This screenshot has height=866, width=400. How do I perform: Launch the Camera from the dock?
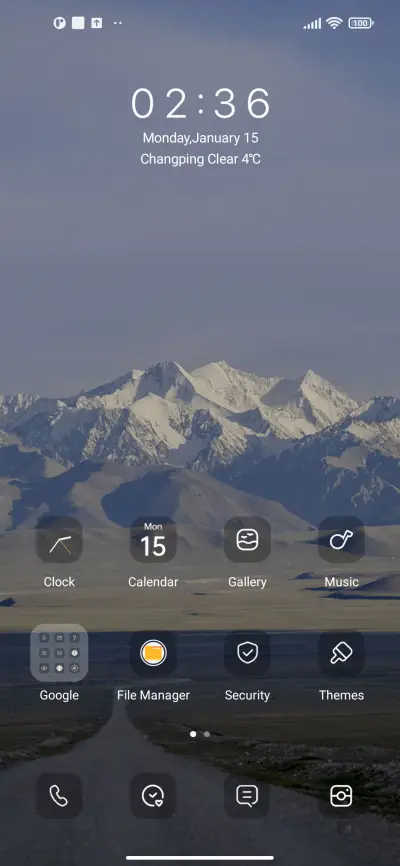pyautogui.click(x=341, y=796)
